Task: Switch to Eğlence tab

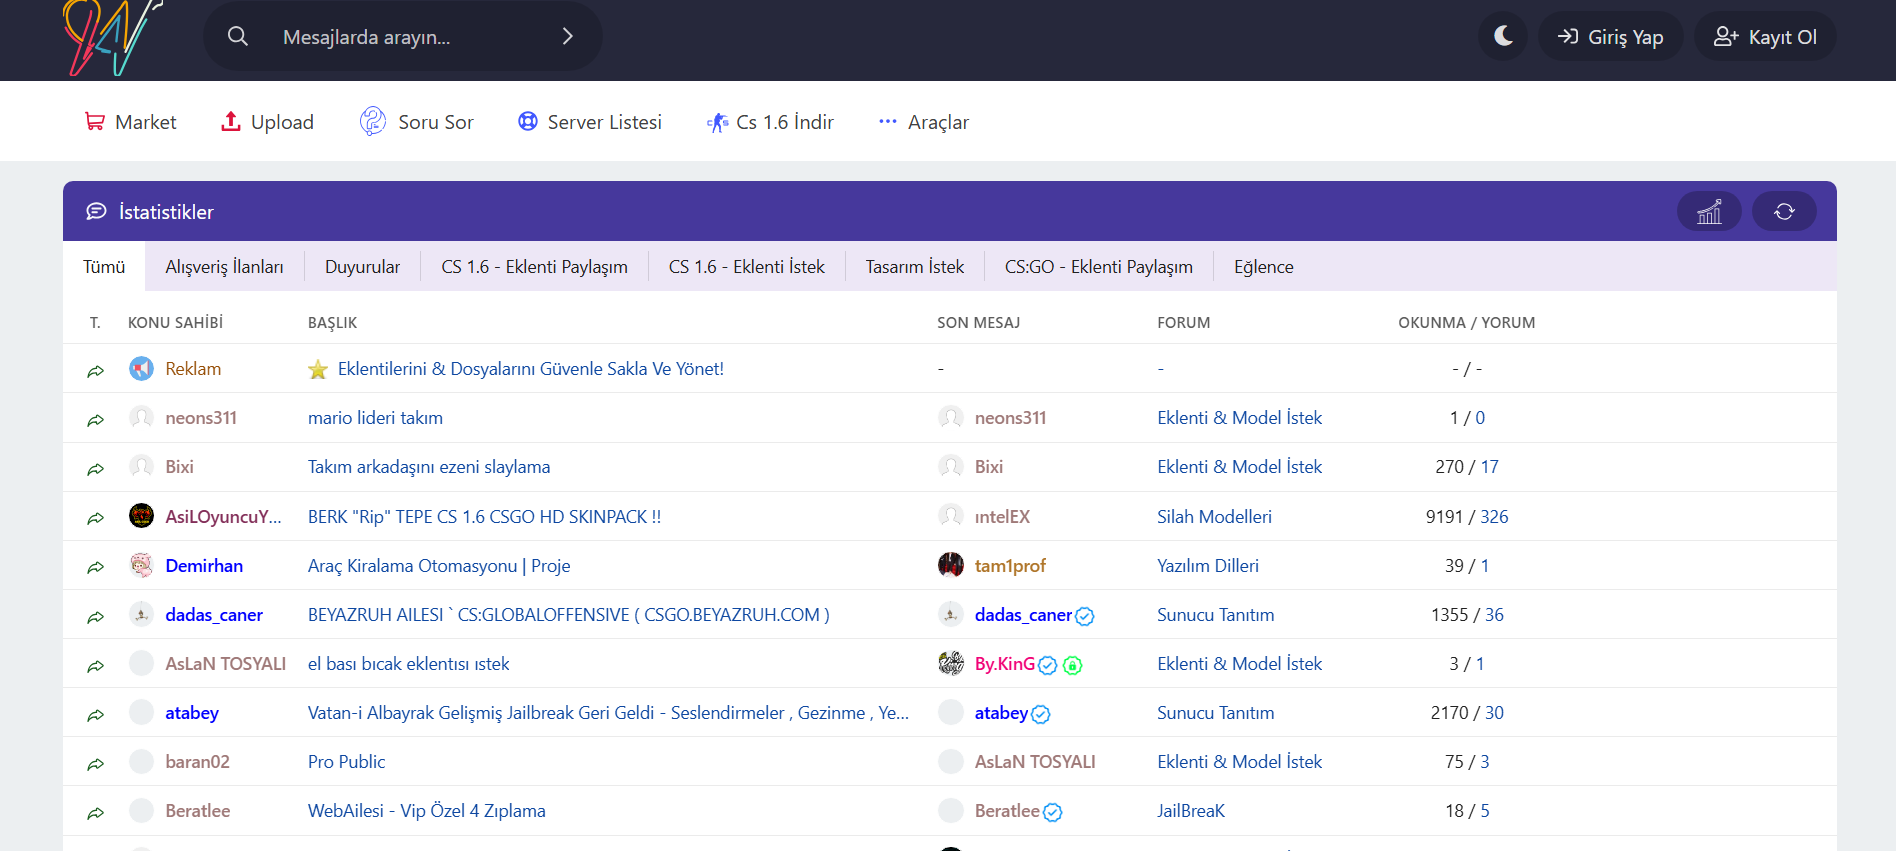Action: [1264, 267]
